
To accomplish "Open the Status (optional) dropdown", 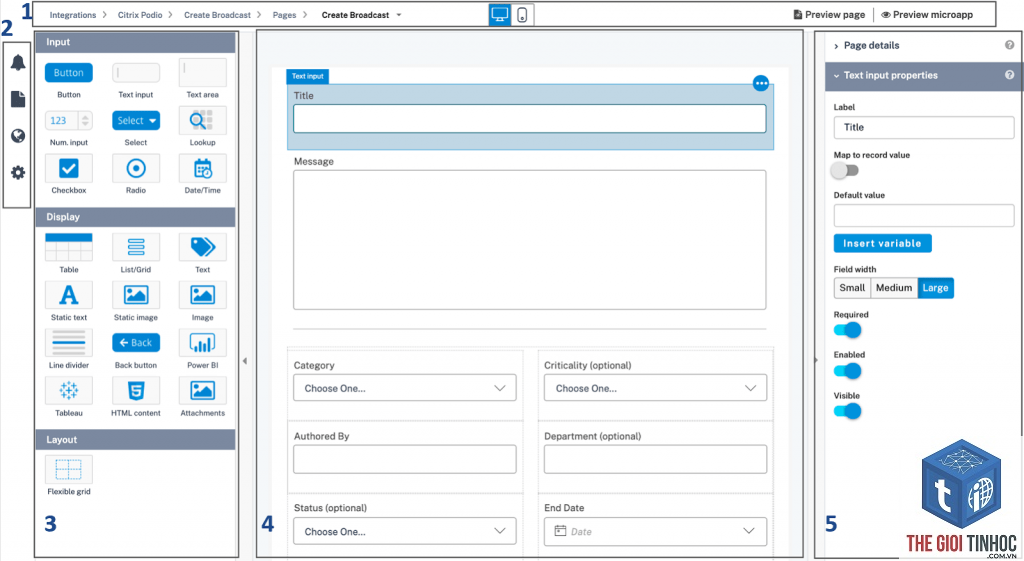I will click(405, 532).
